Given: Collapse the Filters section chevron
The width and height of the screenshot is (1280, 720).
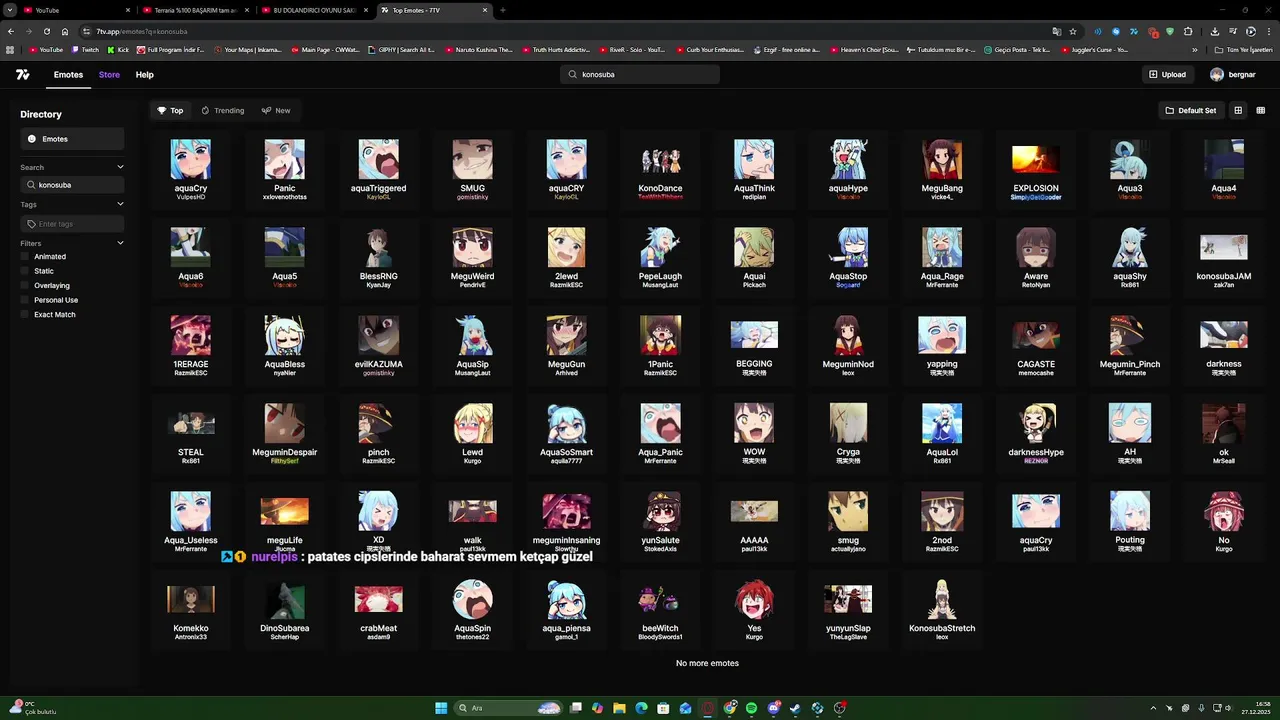Looking at the screenshot, I should click(x=120, y=243).
